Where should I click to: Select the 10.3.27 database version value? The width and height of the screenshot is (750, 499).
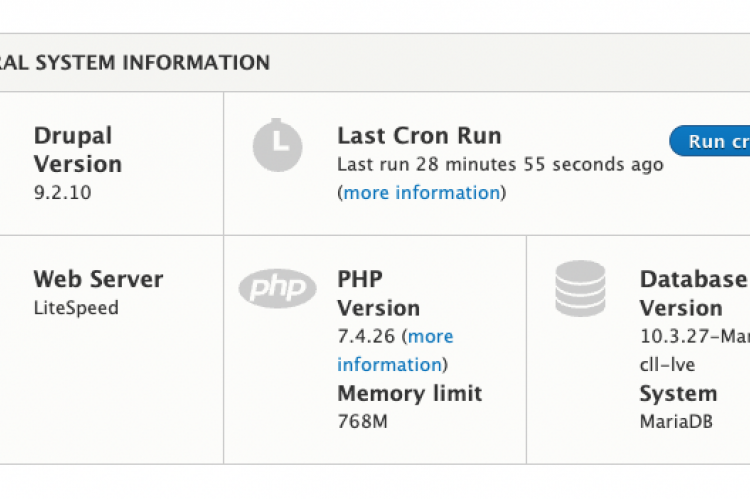[x=695, y=336]
